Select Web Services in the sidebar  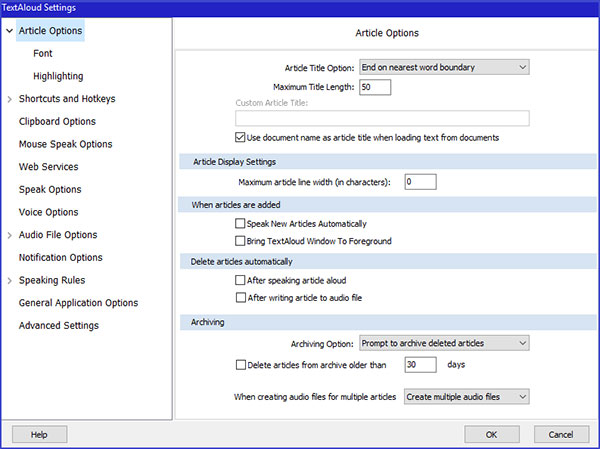[x=49, y=167]
